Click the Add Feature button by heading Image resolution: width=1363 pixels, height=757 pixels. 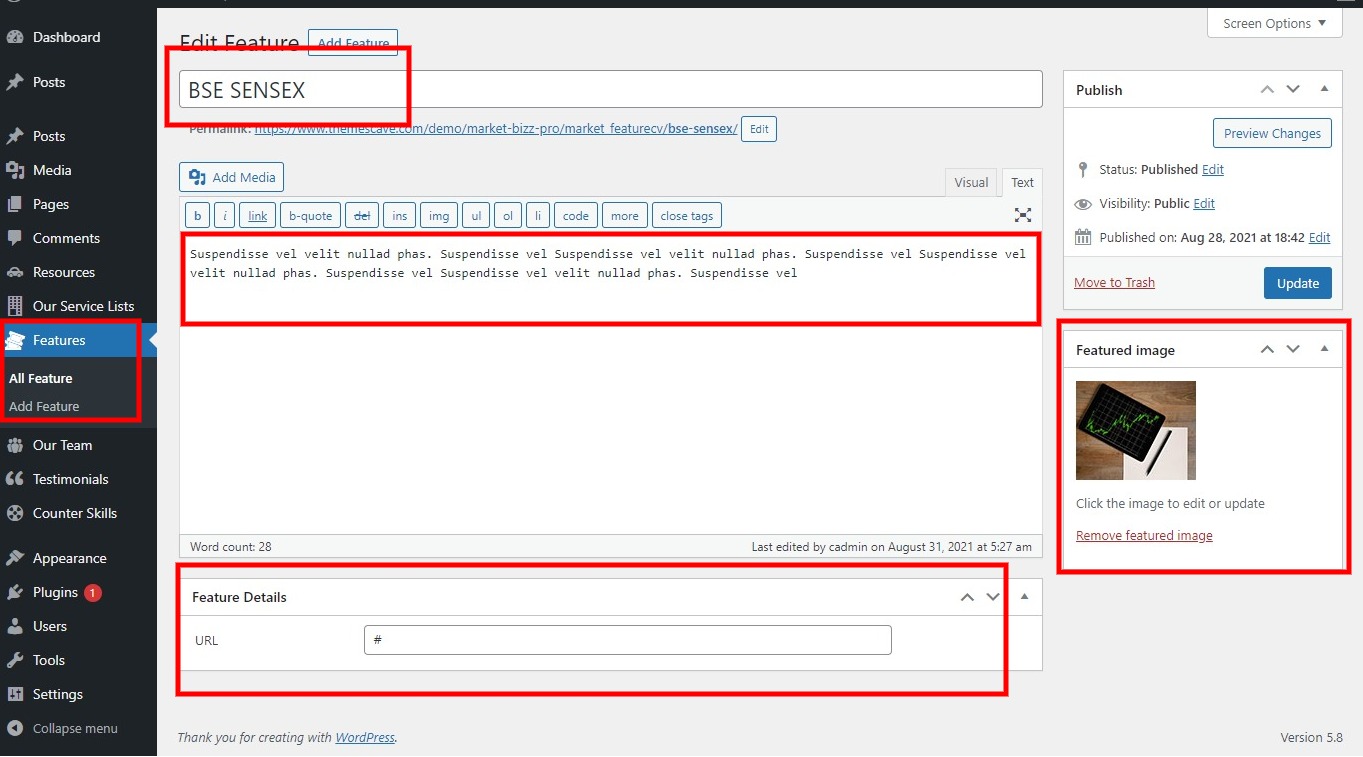pos(353,43)
